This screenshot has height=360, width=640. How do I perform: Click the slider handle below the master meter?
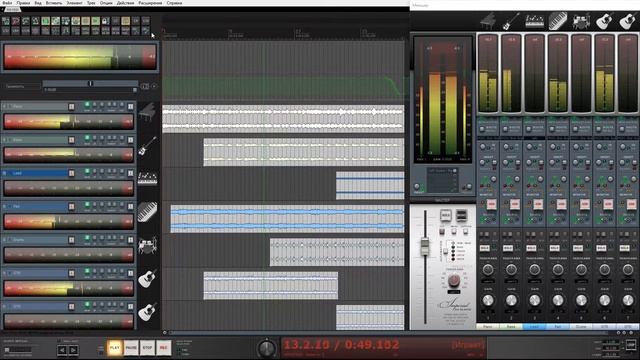91,83
